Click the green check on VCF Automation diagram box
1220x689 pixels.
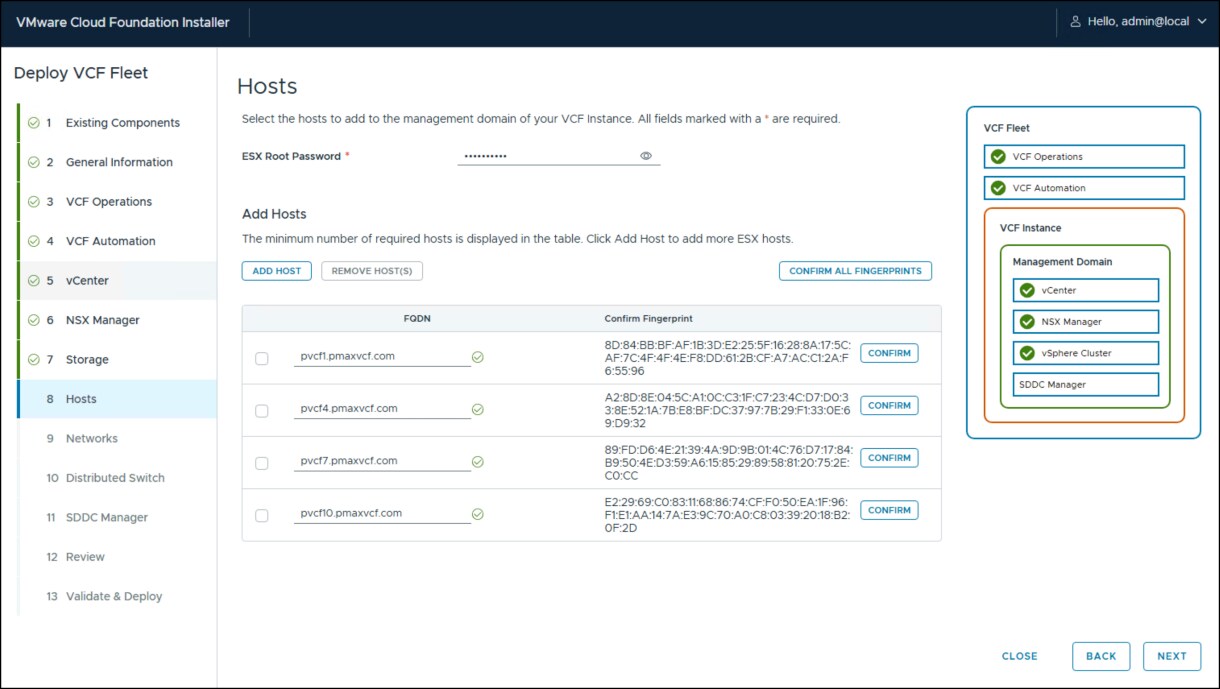pyautogui.click(x=998, y=188)
